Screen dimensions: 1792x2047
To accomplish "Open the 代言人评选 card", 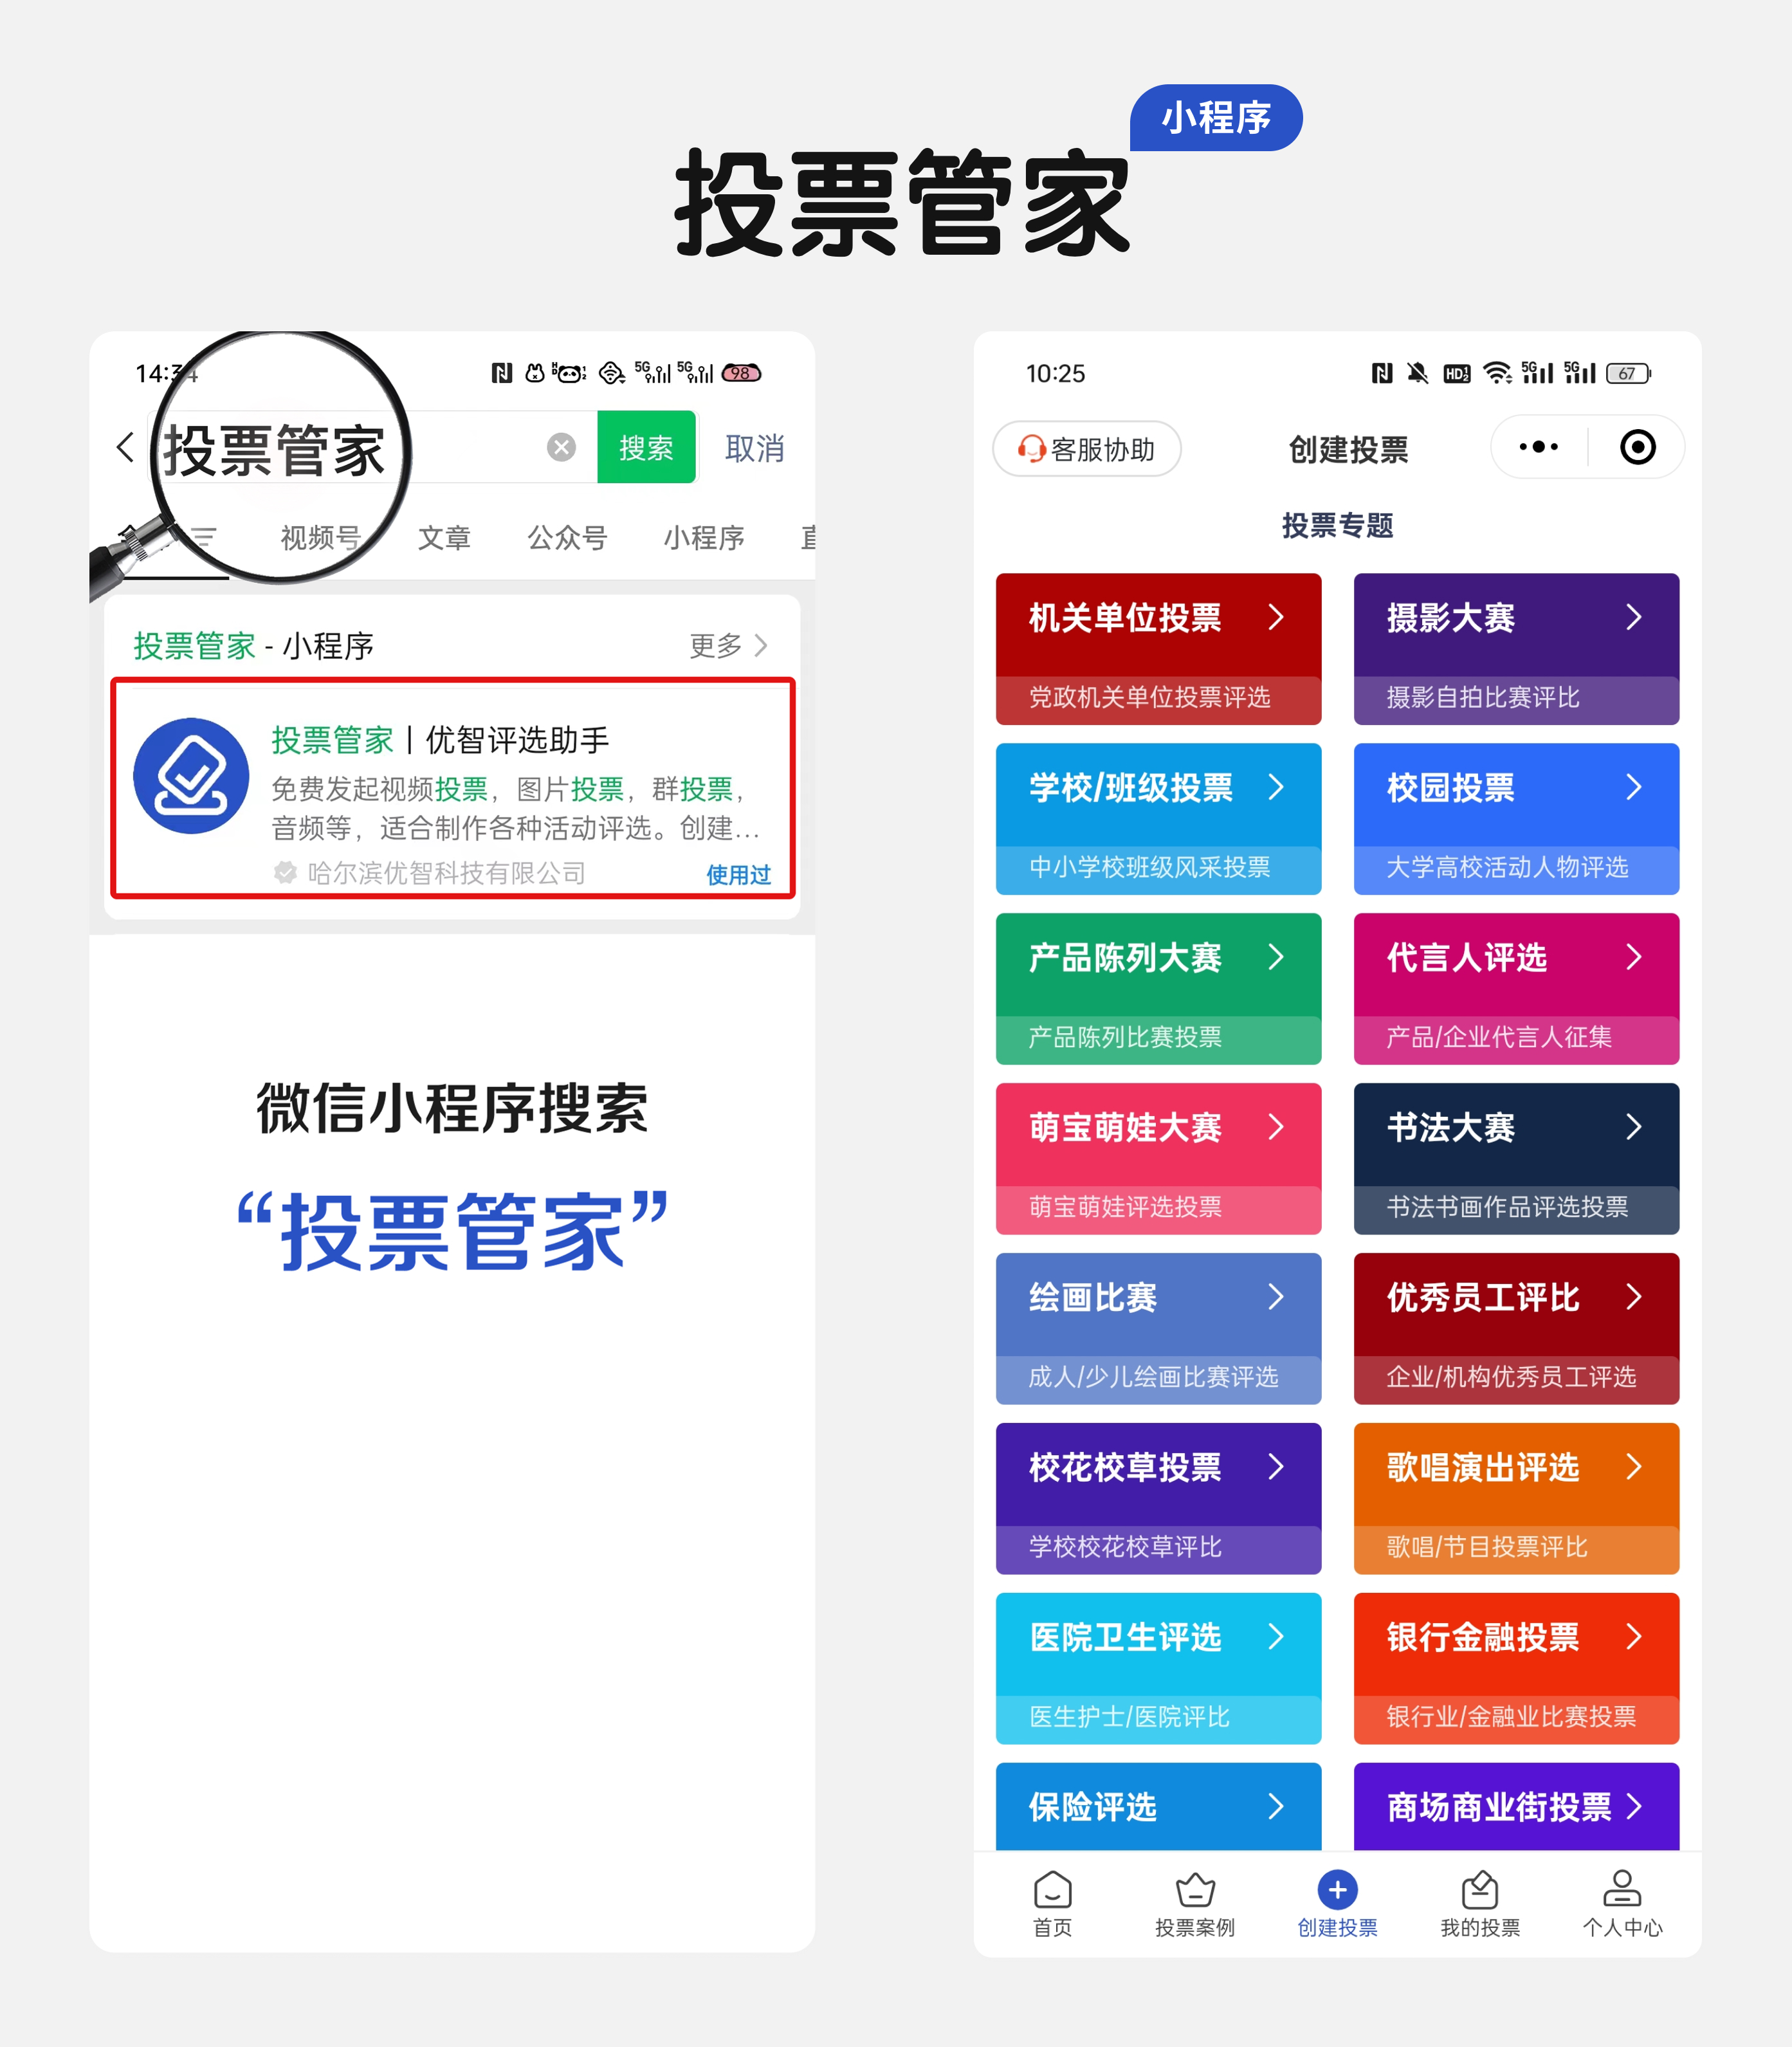I will point(1516,988).
